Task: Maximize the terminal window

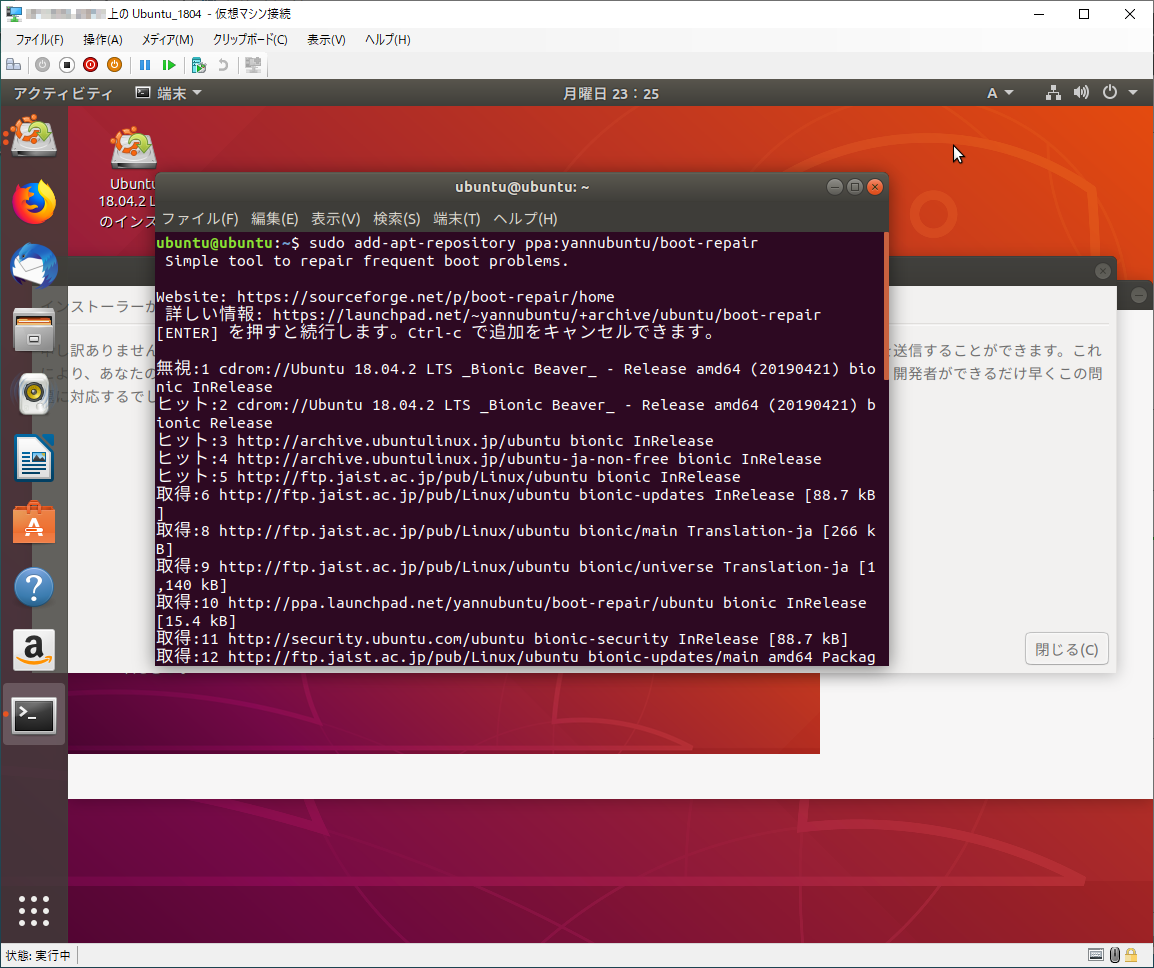Action: click(x=854, y=187)
